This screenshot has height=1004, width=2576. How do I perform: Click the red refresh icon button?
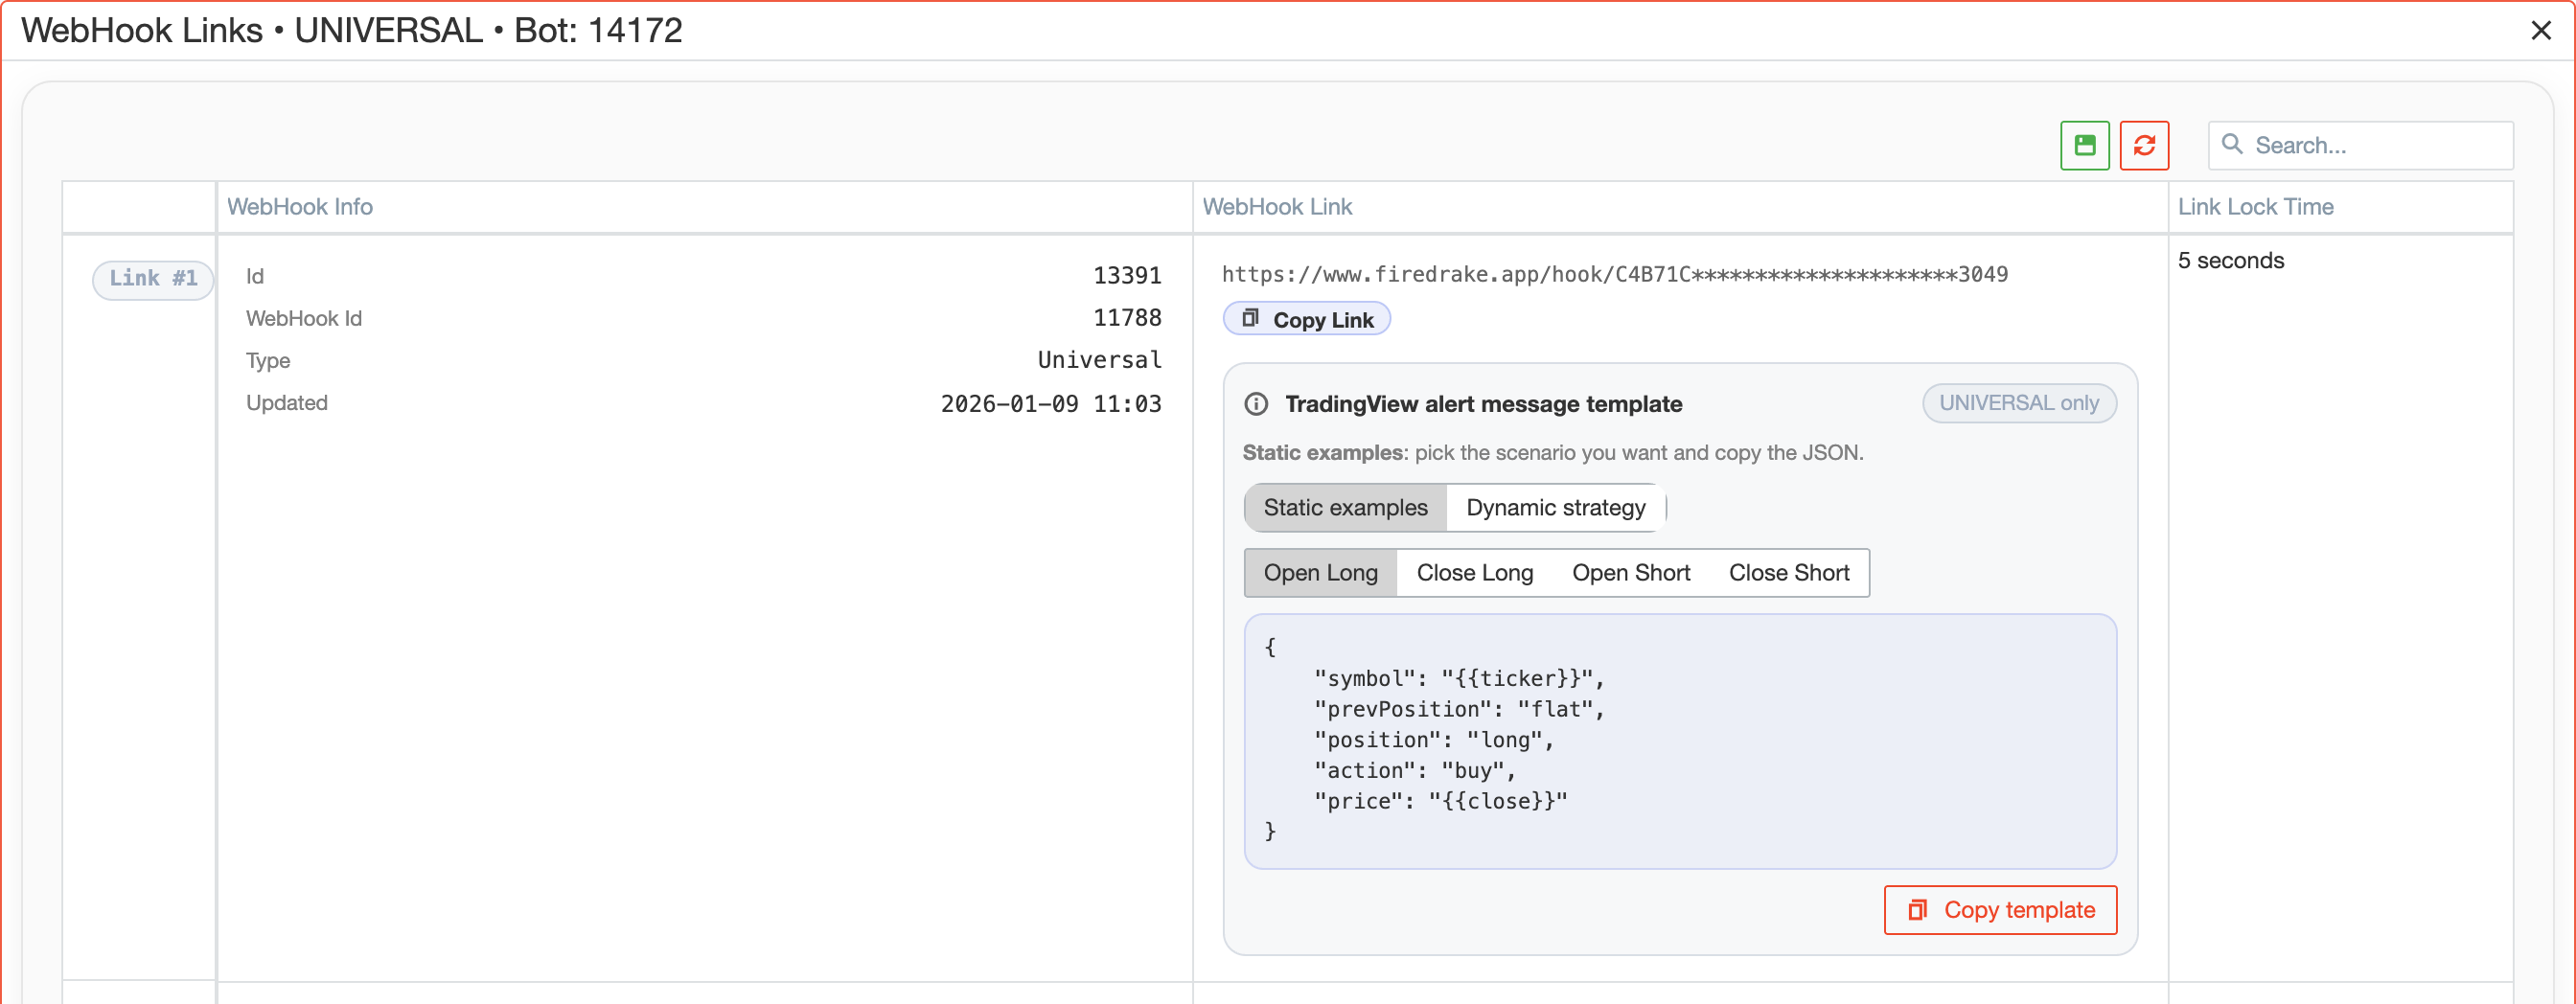click(x=2143, y=146)
